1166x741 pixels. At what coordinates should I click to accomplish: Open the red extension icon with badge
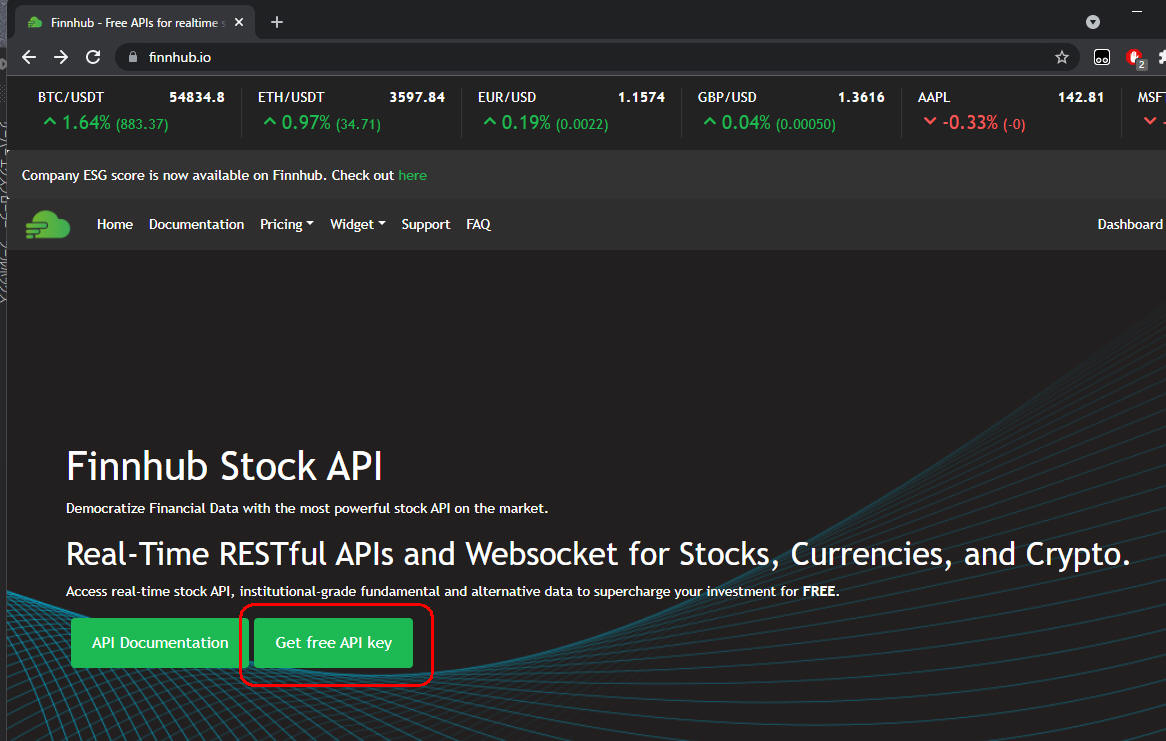pos(1135,57)
